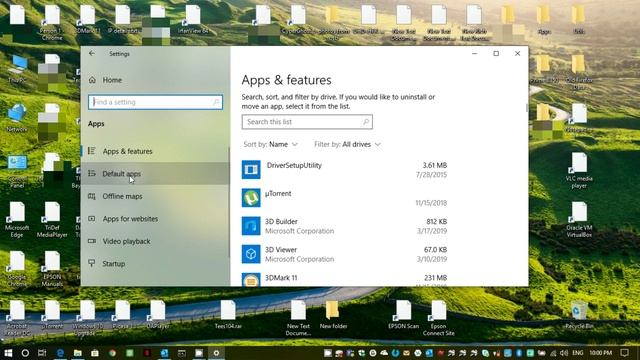
Task: Select the Recycle Bin desktop icon
Action: point(579,315)
